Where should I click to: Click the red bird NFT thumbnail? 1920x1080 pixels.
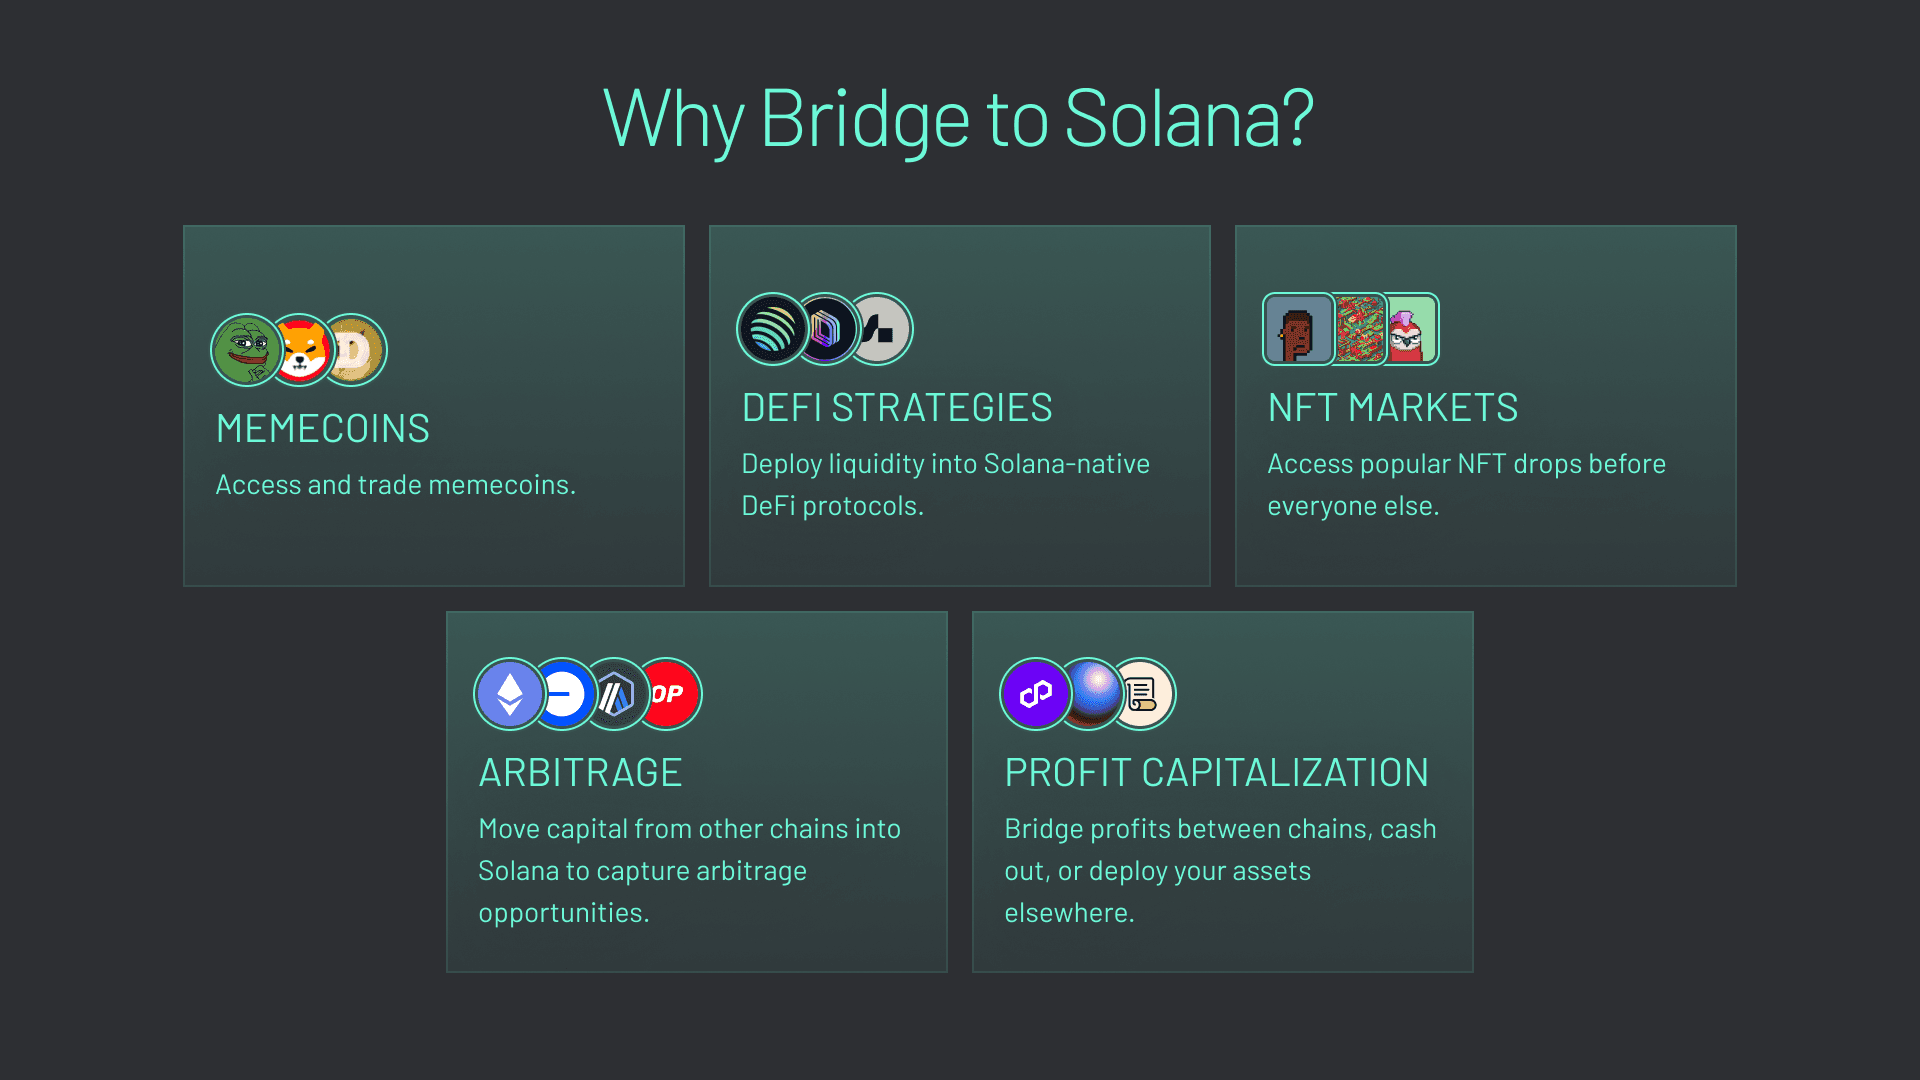(x=1412, y=329)
